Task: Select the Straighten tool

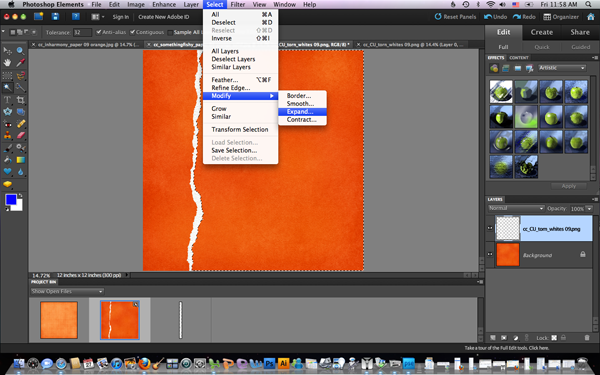Action: coord(20,112)
